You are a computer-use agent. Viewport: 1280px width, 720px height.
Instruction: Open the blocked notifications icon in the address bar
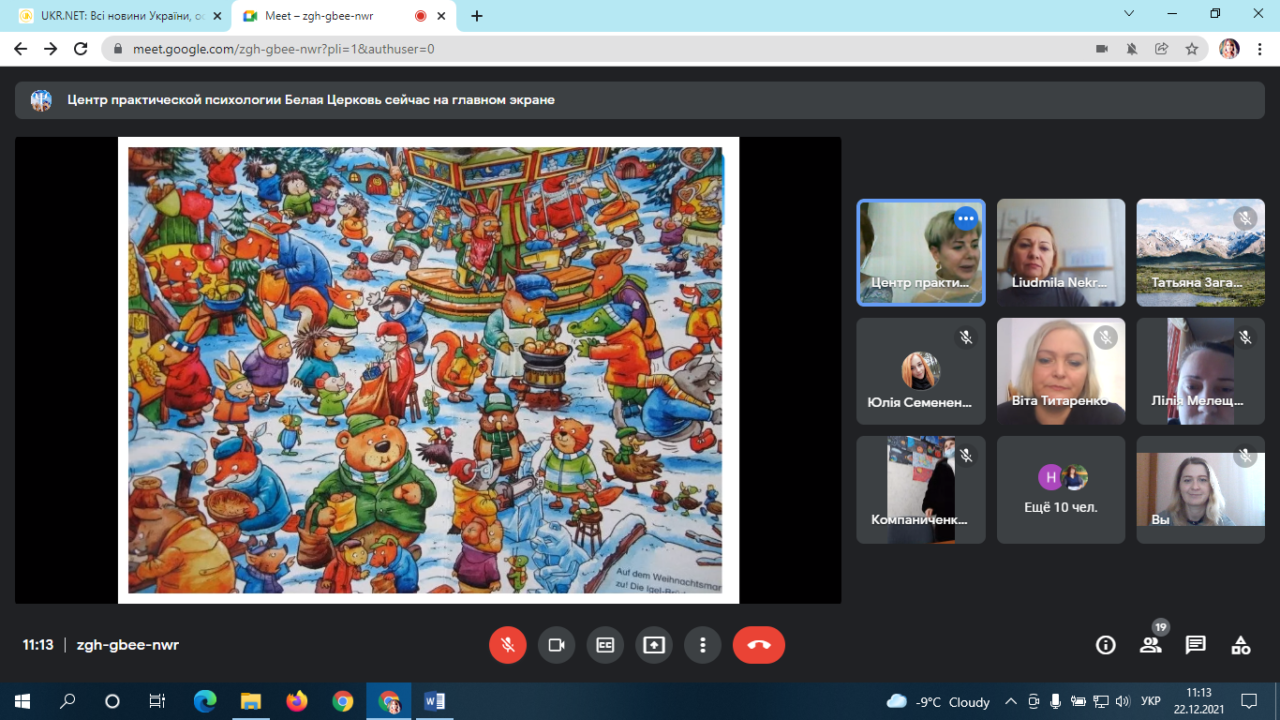1132,48
